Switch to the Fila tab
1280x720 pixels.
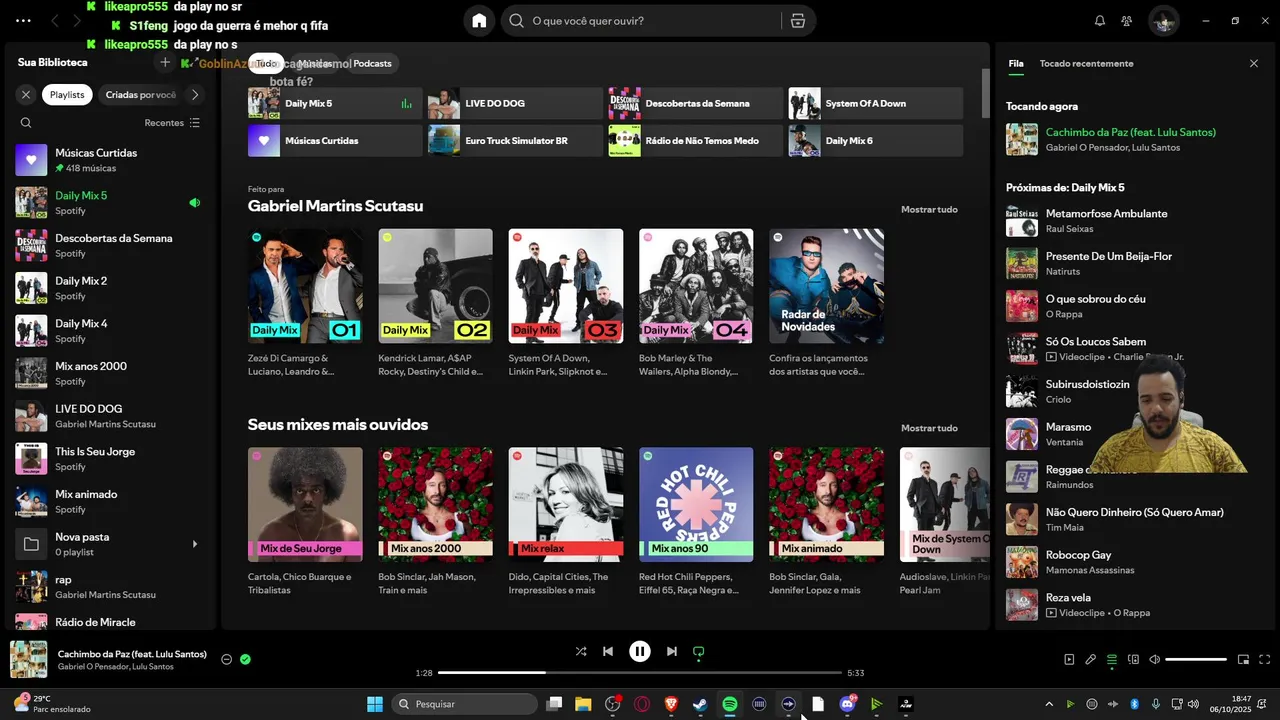pos(1016,63)
